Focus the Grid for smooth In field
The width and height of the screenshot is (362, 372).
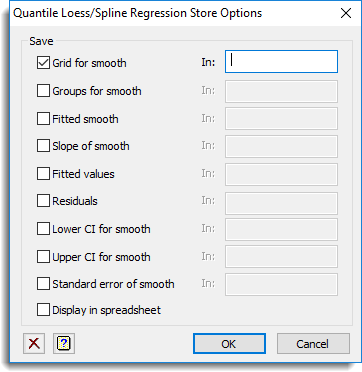281,62
